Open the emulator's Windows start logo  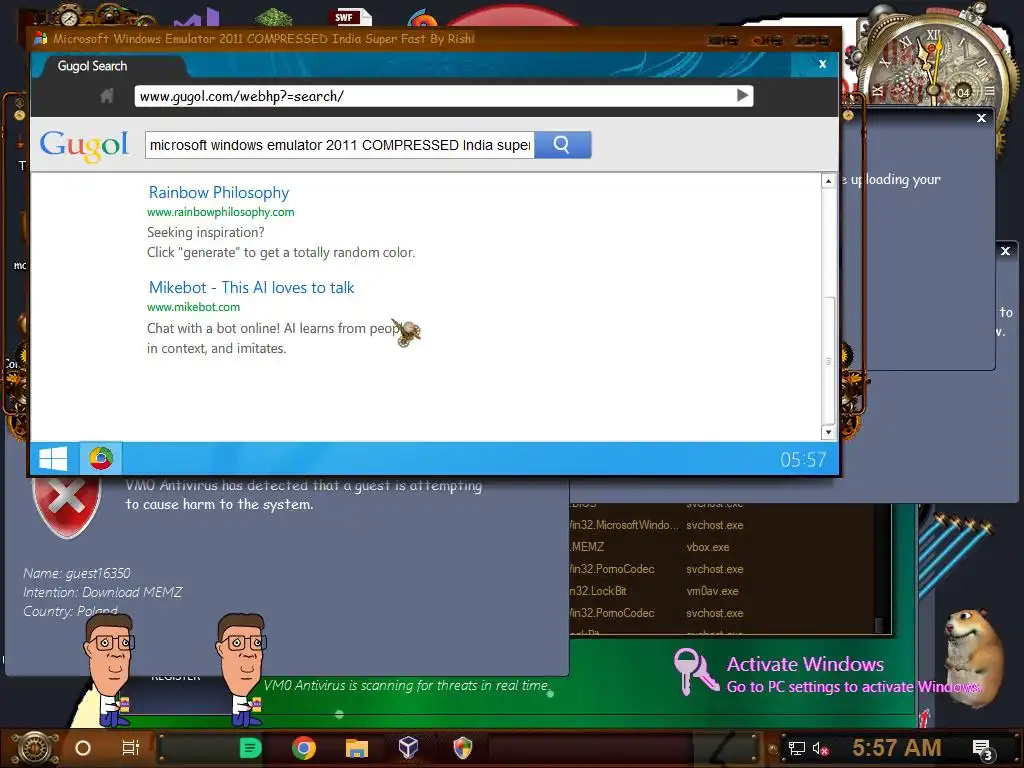point(54,459)
